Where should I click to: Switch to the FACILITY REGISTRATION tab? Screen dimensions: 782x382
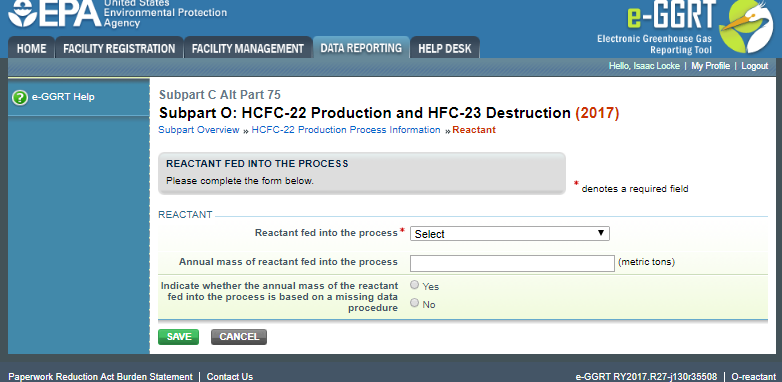119,48
